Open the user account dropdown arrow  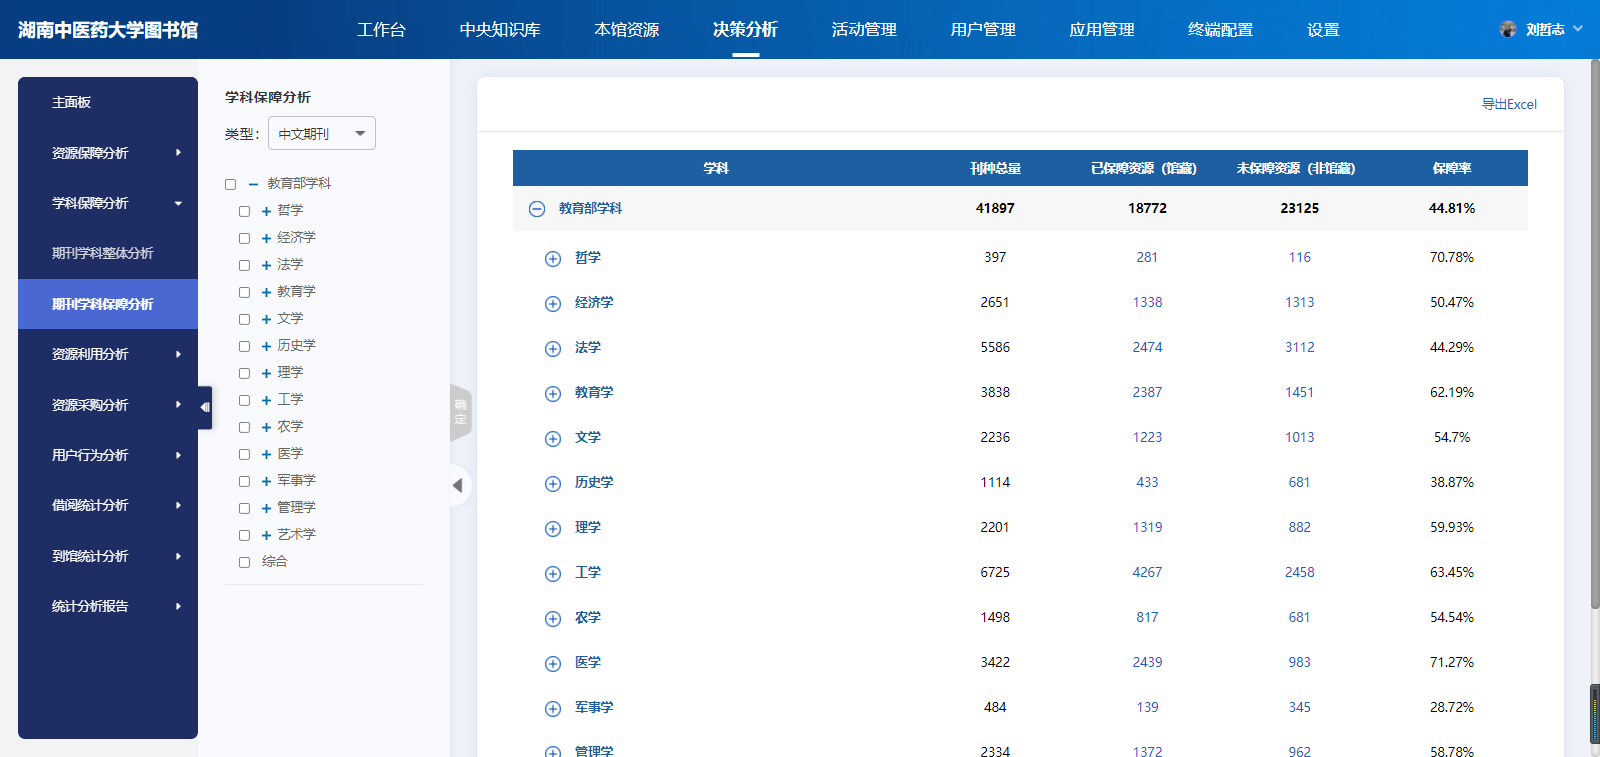[x=1578, y=29]
